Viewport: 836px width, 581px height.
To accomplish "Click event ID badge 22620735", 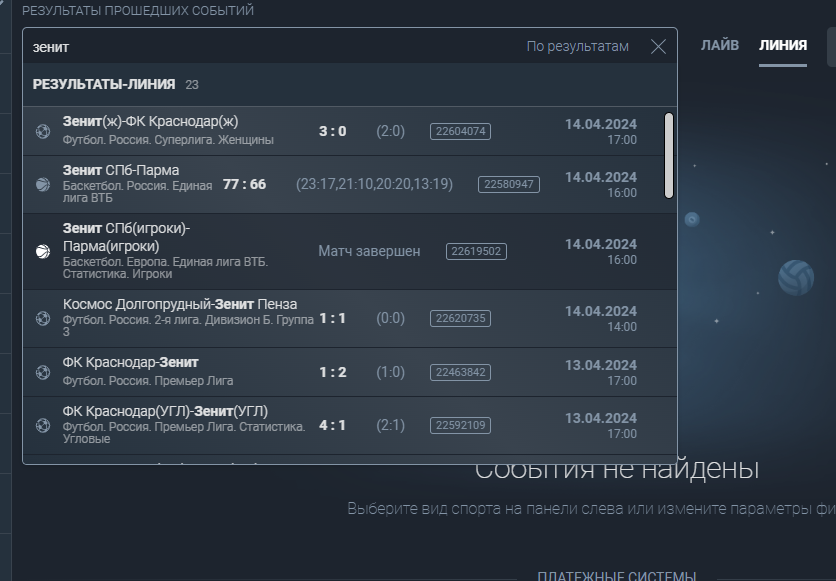I will [461, 318].
